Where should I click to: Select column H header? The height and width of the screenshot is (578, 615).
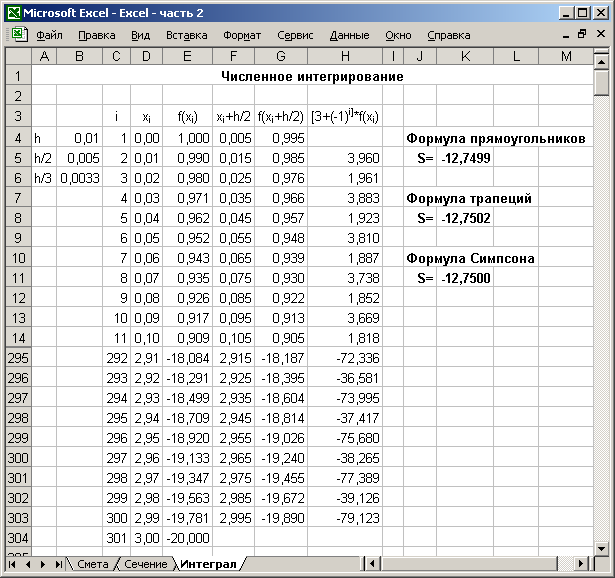pos(345,56)
